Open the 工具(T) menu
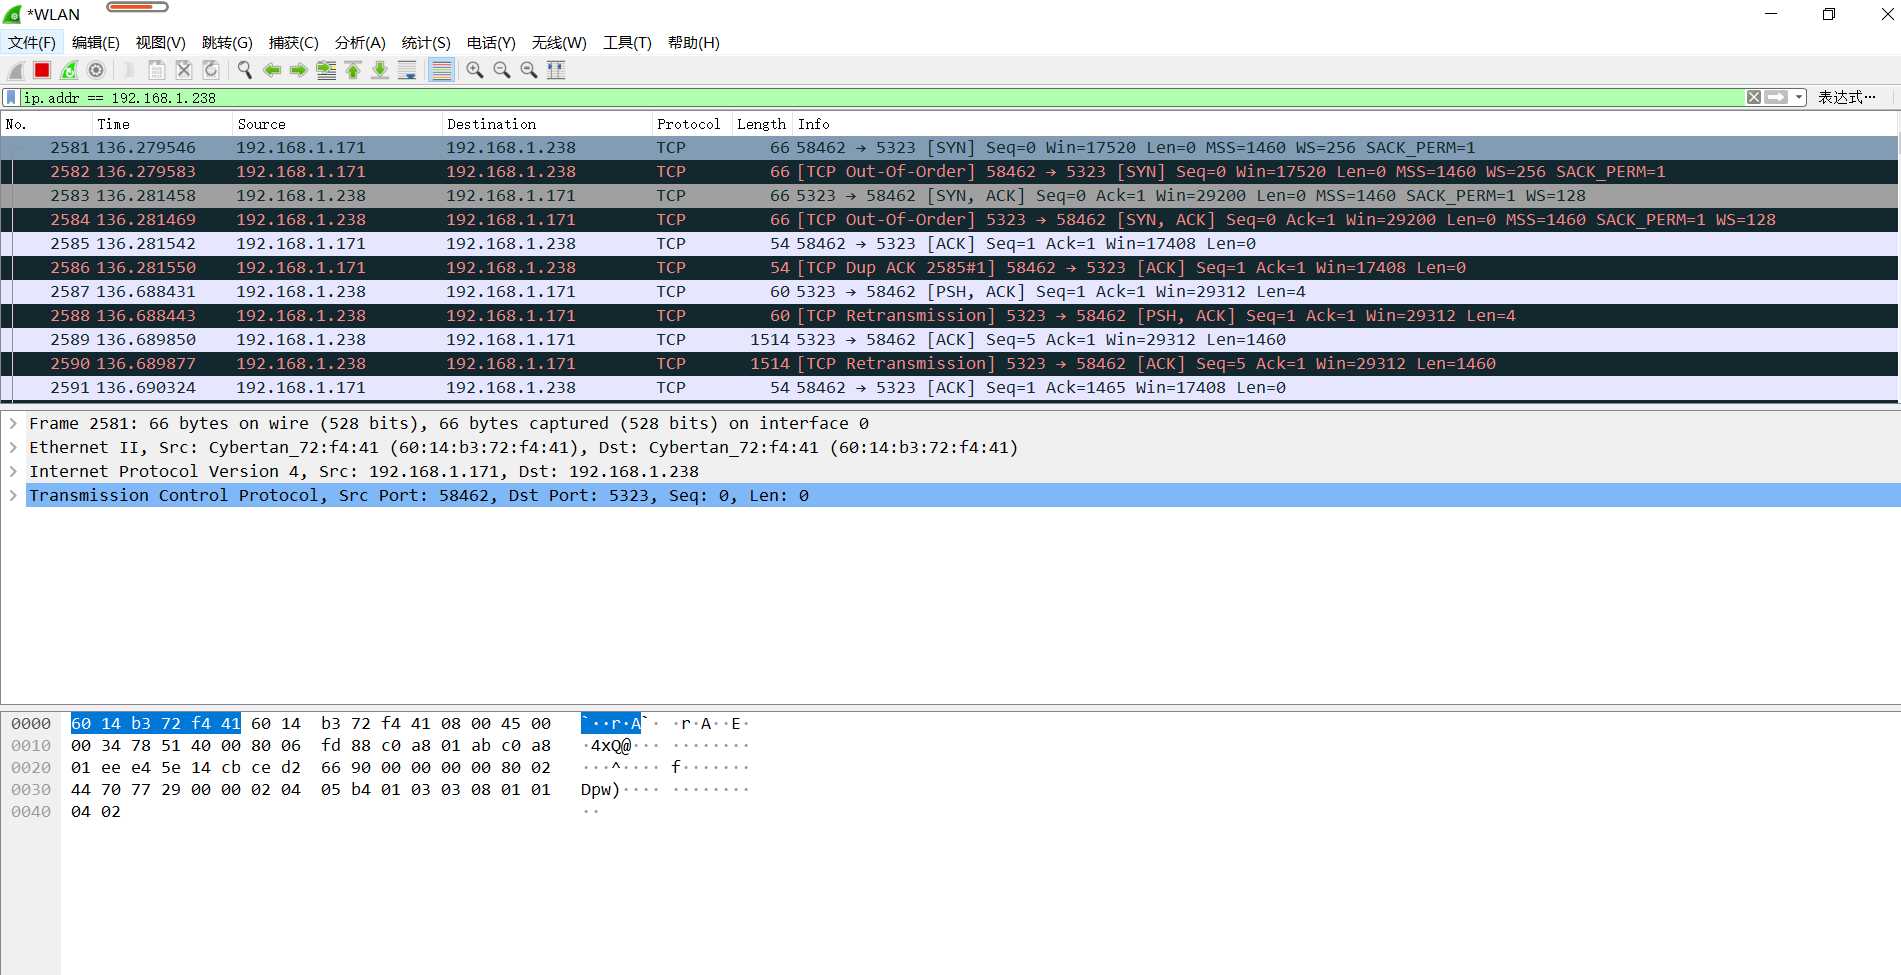 [x=627, y=43]
